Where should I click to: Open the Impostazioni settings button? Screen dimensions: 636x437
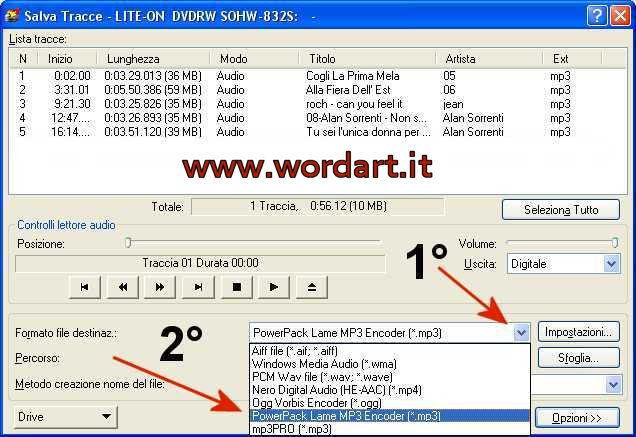tap(578, 332)
